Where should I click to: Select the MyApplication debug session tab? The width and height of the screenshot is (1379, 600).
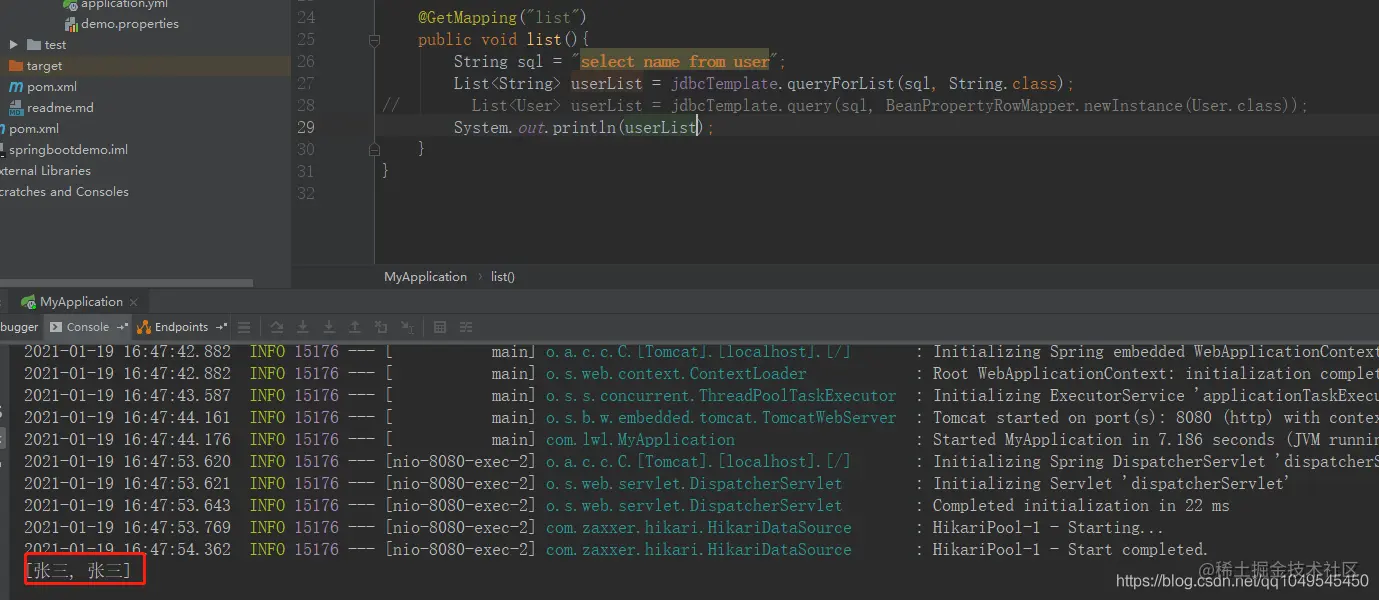(x=81, y=302)
